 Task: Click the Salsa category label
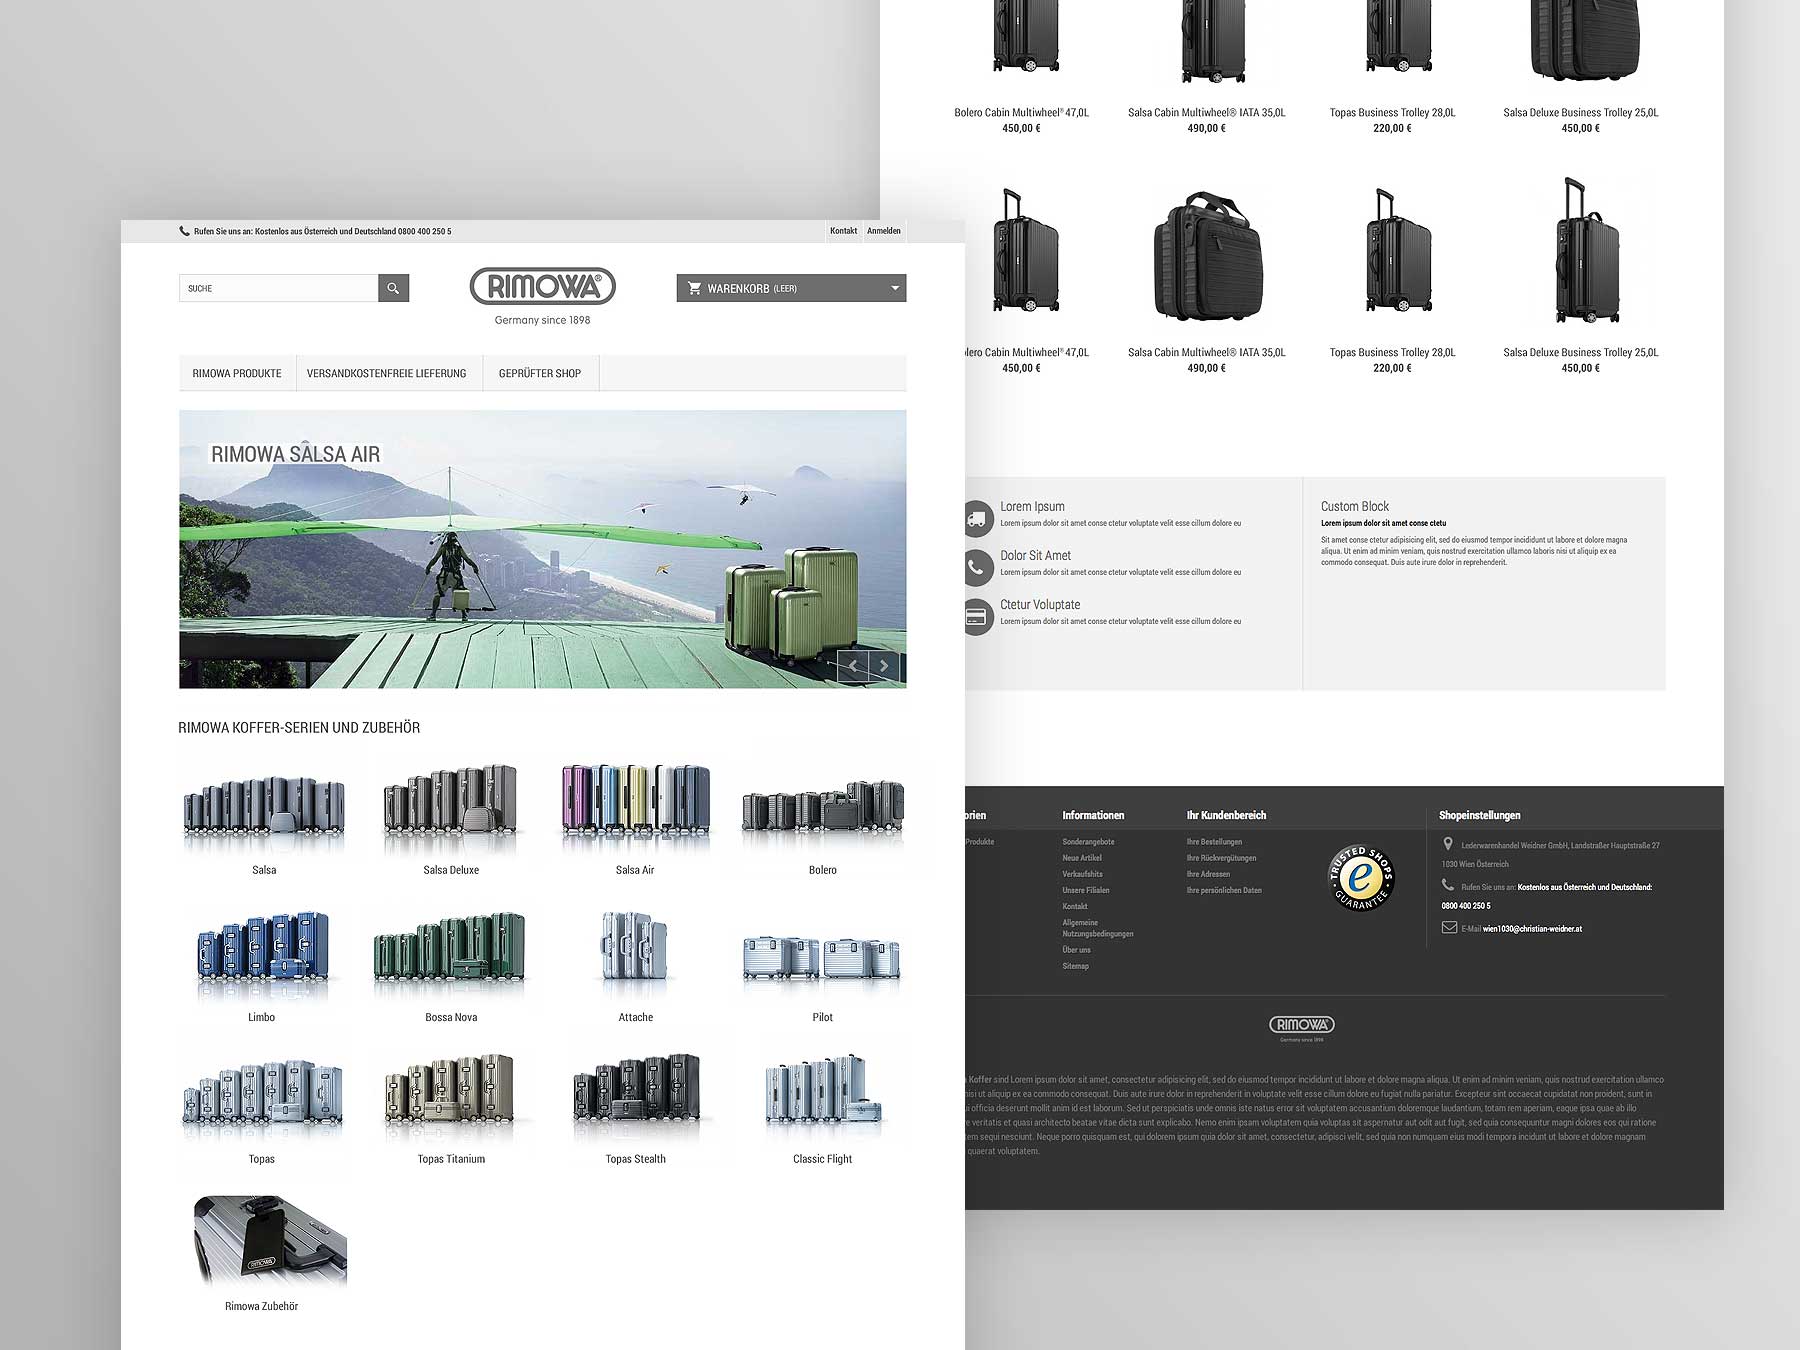[x=264, y=870]
